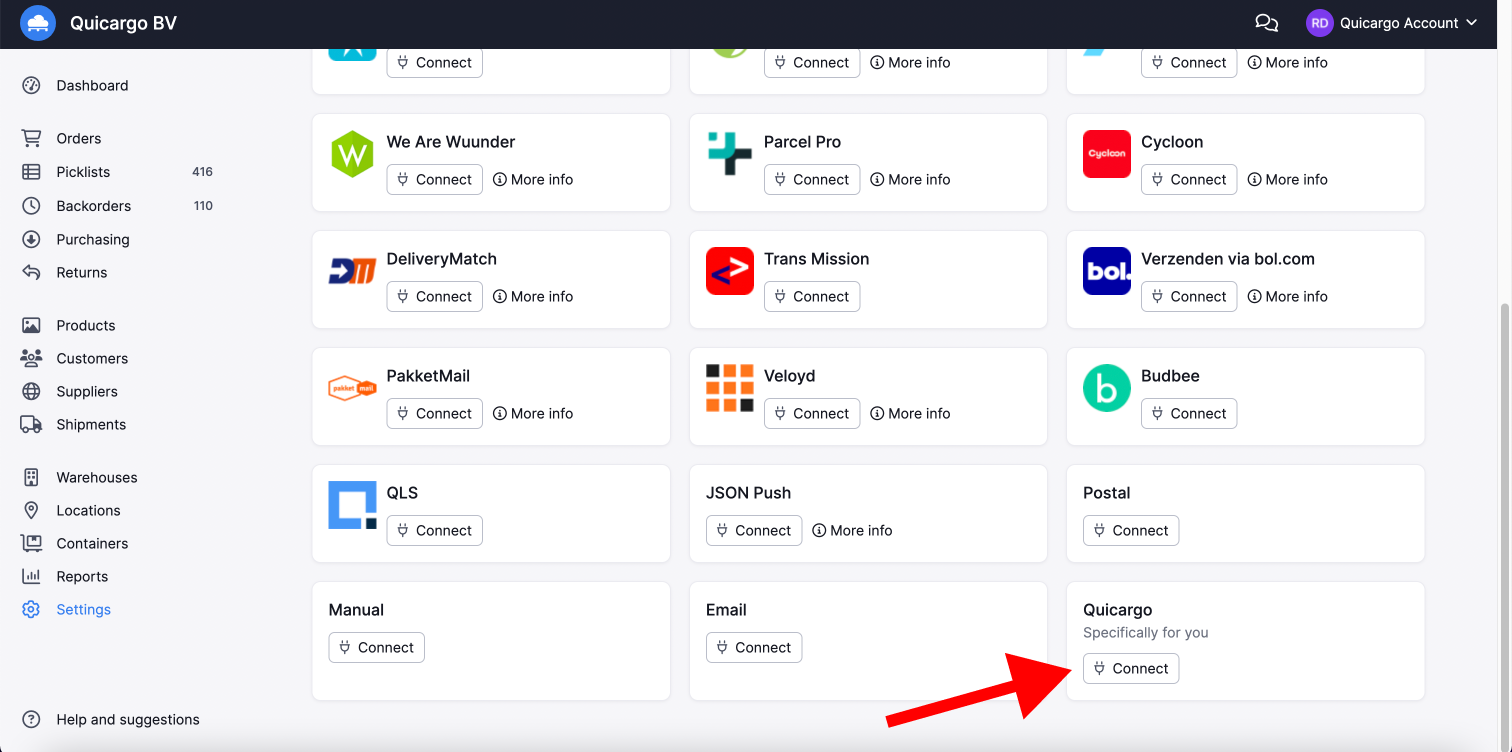This screenshot has width=1512, height=752.
Task: Open More info for Parcel Pro
Action: 910,179
